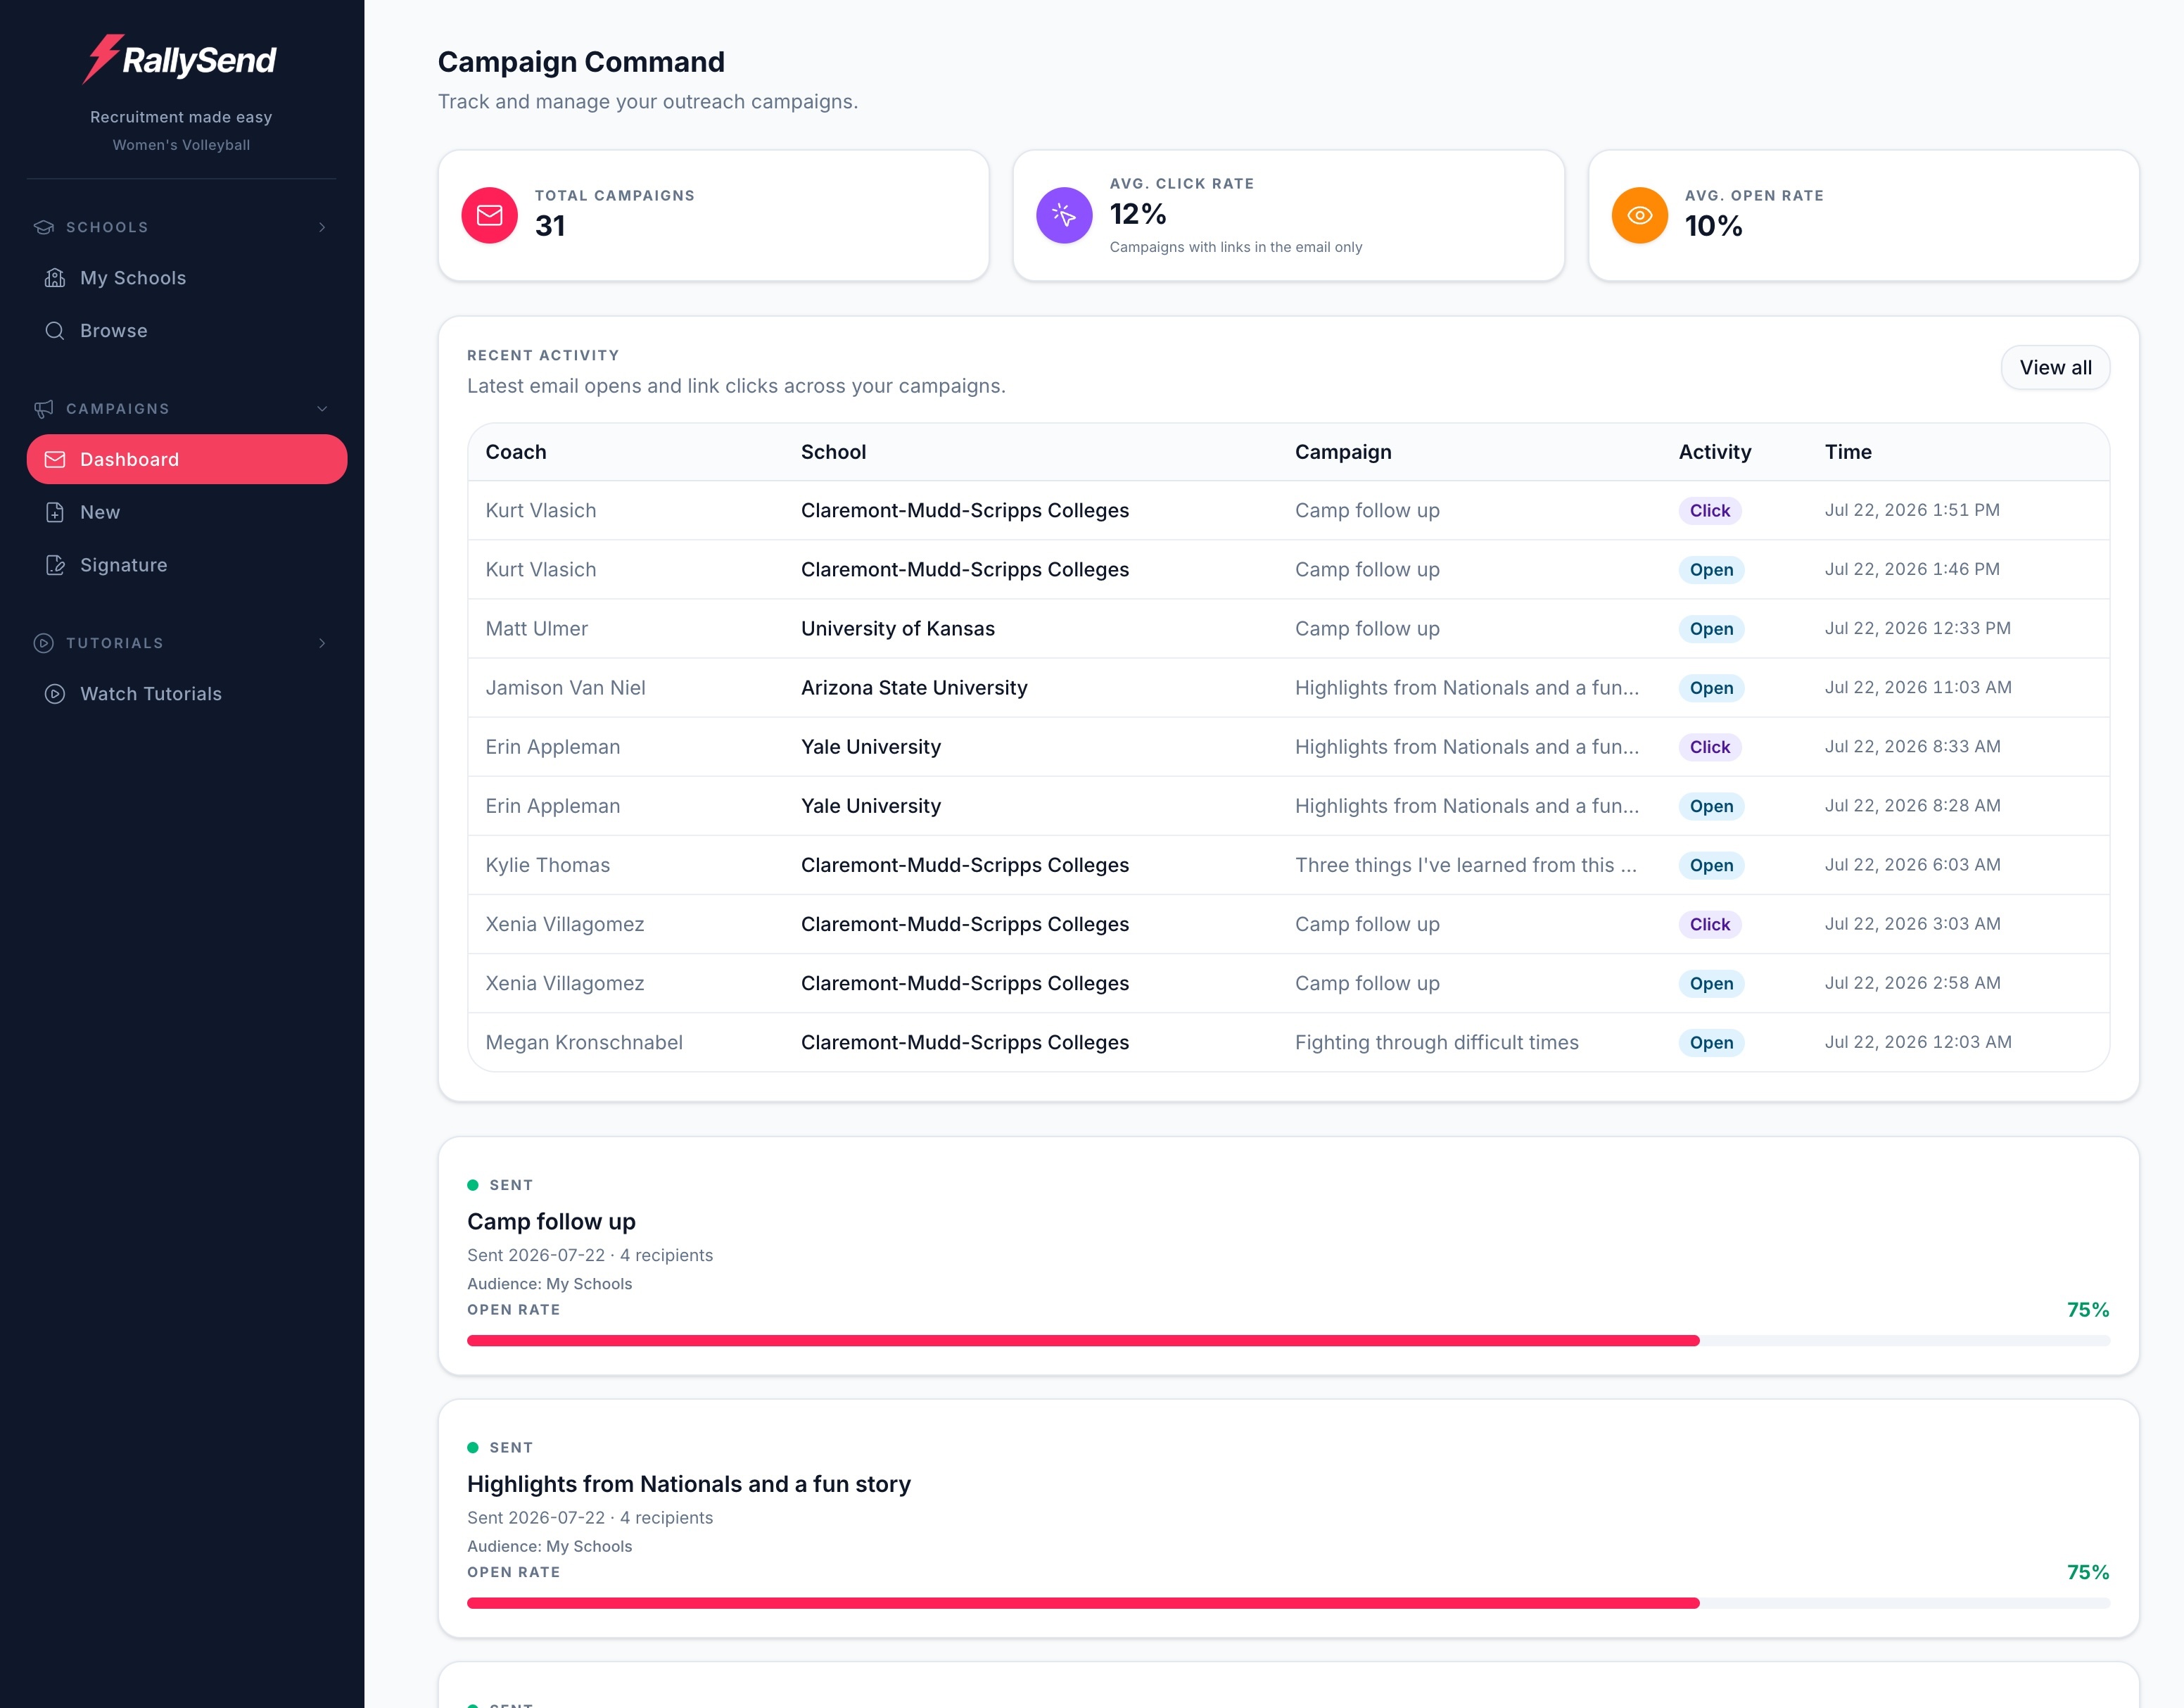The height and width of the screenshot is (1708, 2184).
Task: Click the building icon next to My Schools
Action: pos(55,278)
